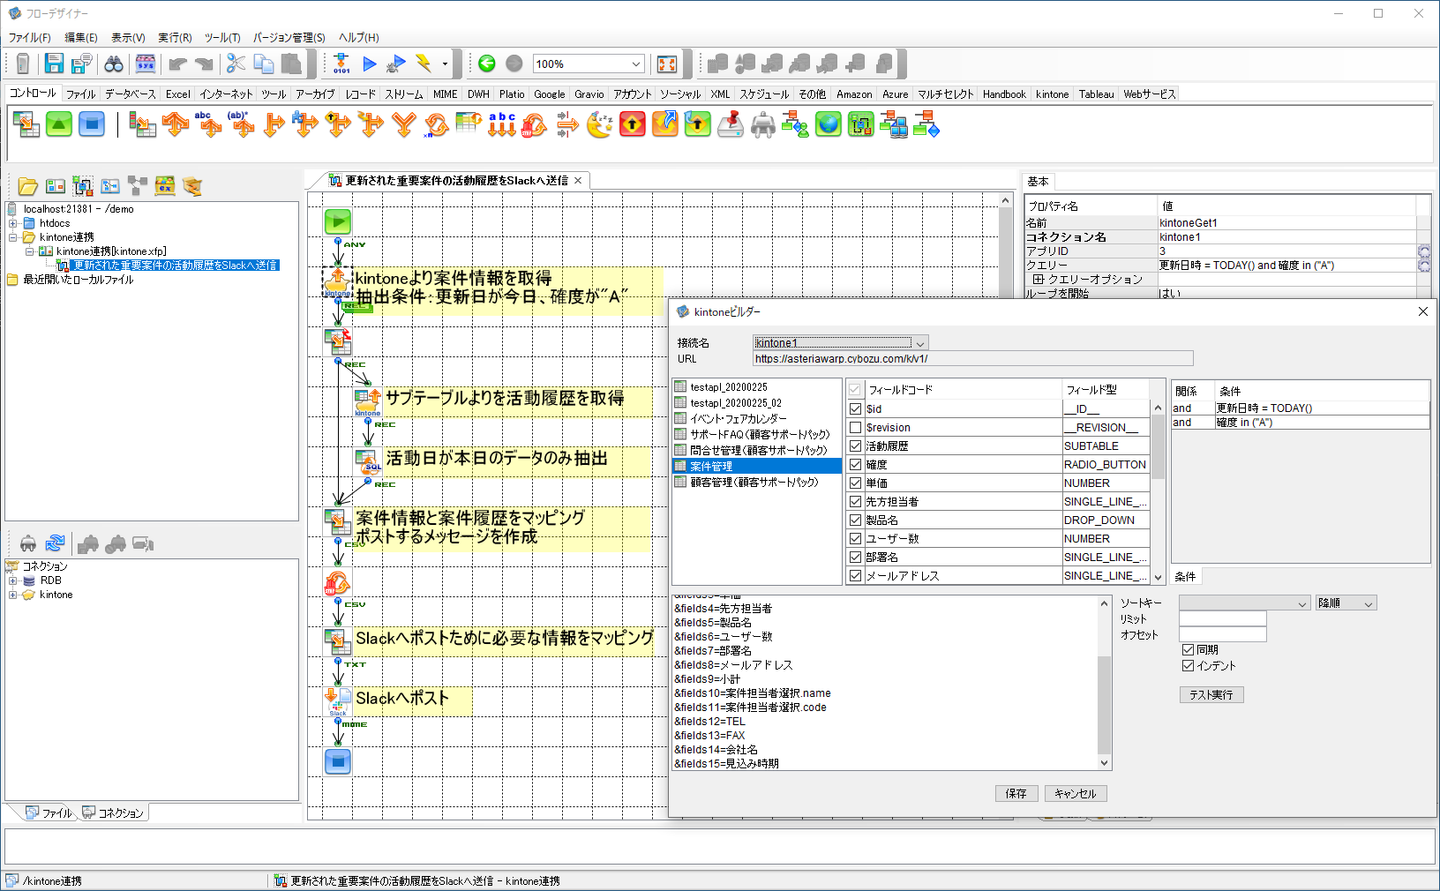Click the green back arrow icon

coord(487,64)
